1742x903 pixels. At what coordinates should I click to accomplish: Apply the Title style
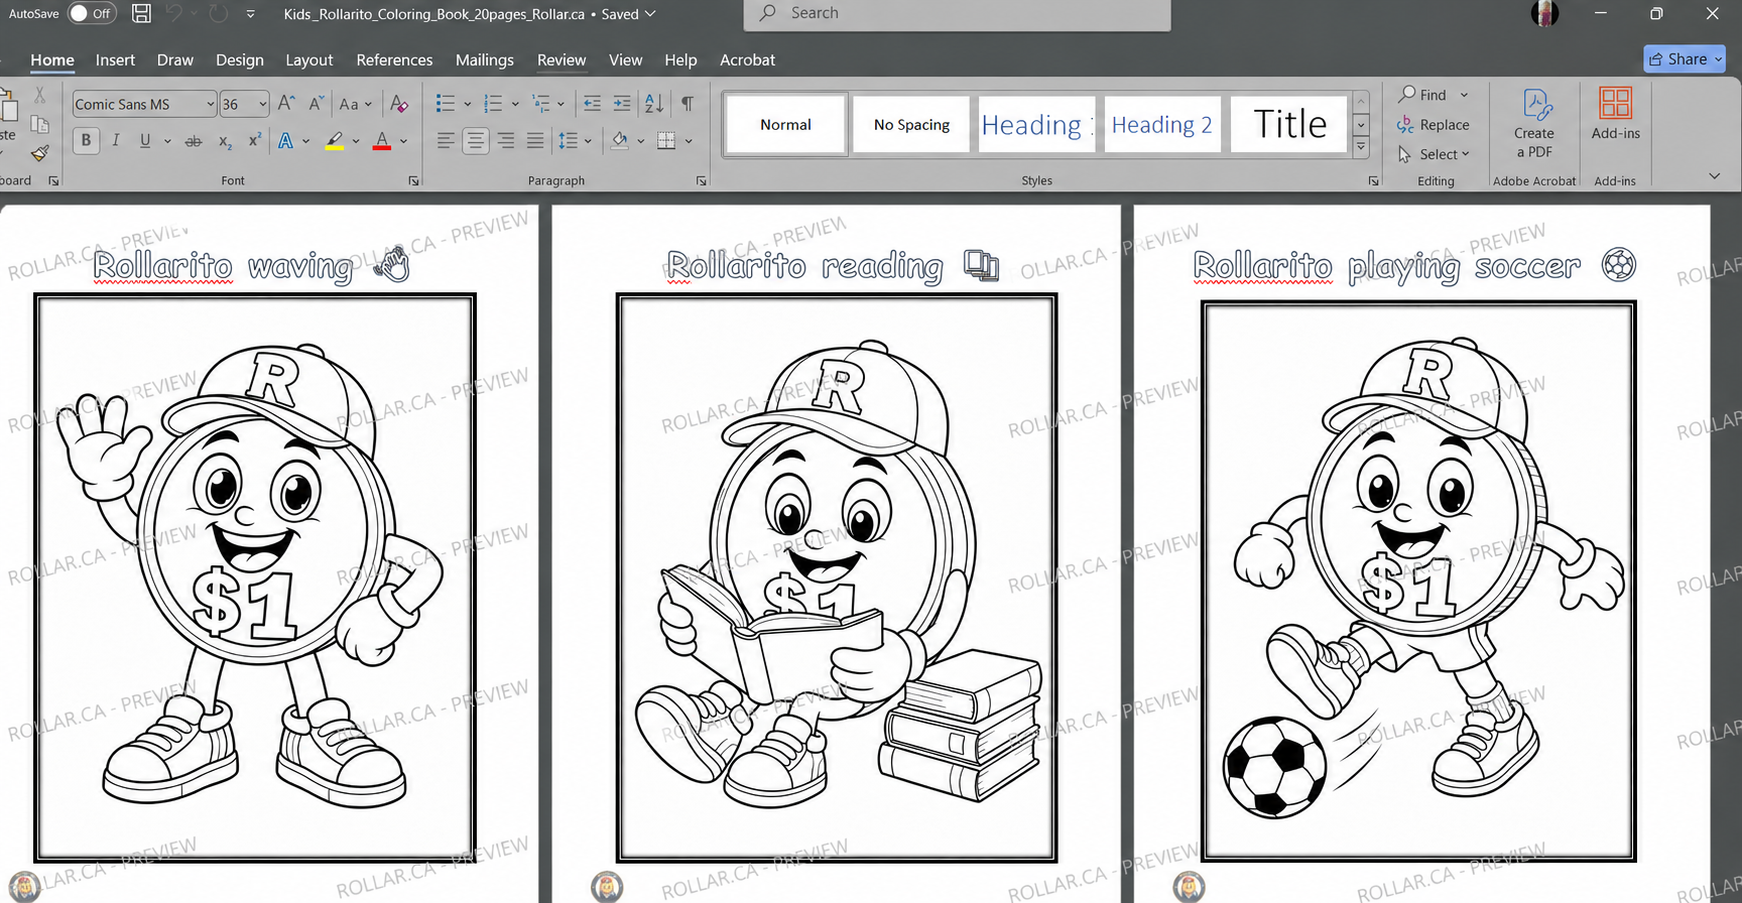coord(1289,124)
